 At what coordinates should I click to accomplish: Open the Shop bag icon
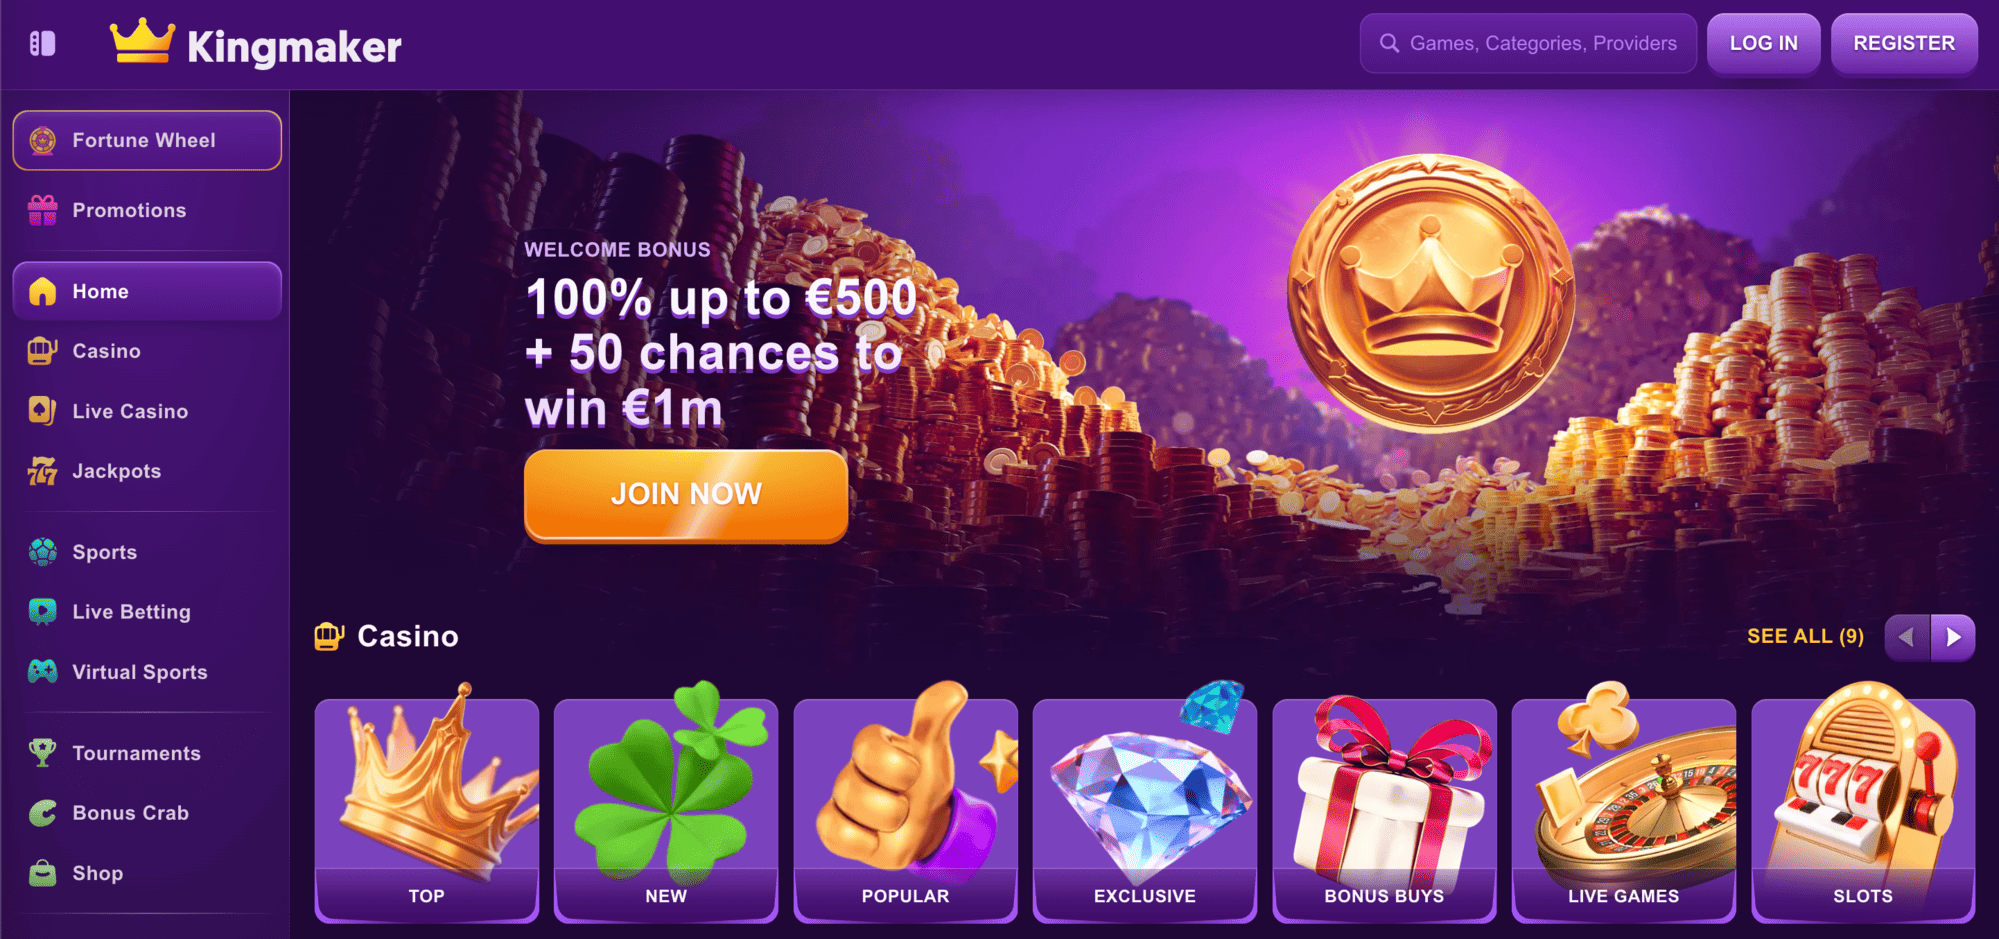[x=43, y=873]
